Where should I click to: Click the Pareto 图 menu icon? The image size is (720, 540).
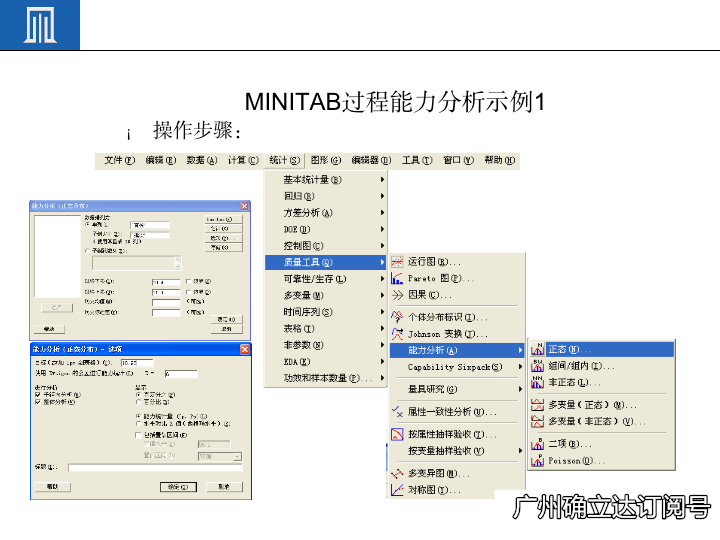coord(397,278)
